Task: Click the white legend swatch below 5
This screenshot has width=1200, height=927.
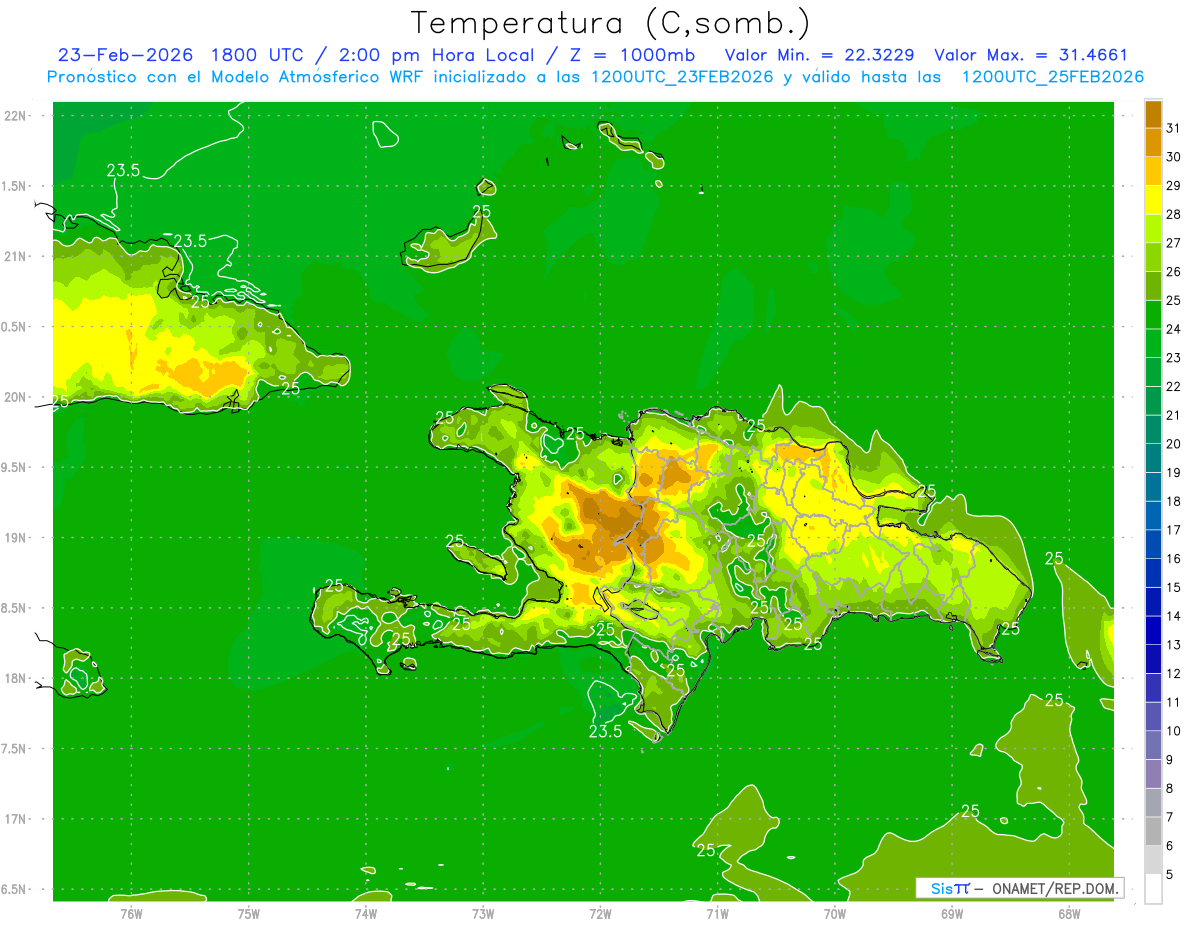Action: (x=1153, y=890)
